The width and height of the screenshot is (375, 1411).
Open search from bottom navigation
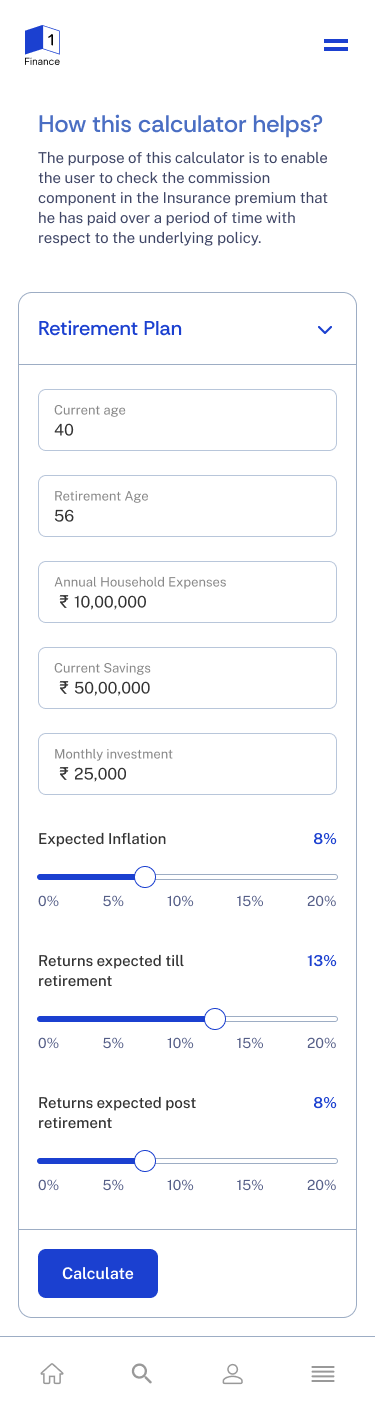coord(142,1374)
